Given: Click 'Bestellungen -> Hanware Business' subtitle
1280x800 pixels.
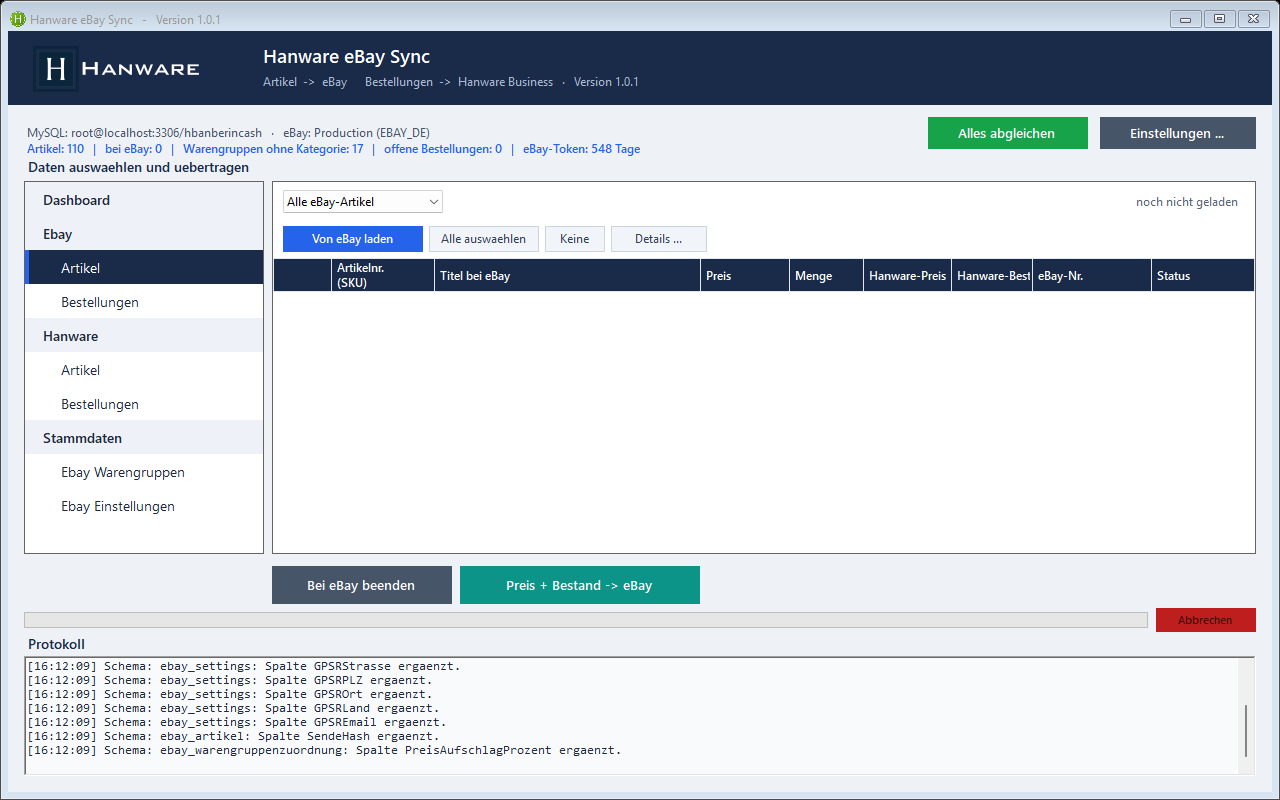Looking at the screenshot, I should click(x=459, y=82).
